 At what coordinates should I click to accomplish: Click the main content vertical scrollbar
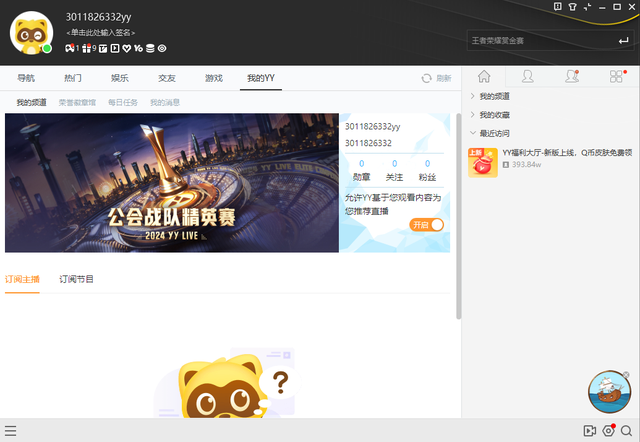458,216
